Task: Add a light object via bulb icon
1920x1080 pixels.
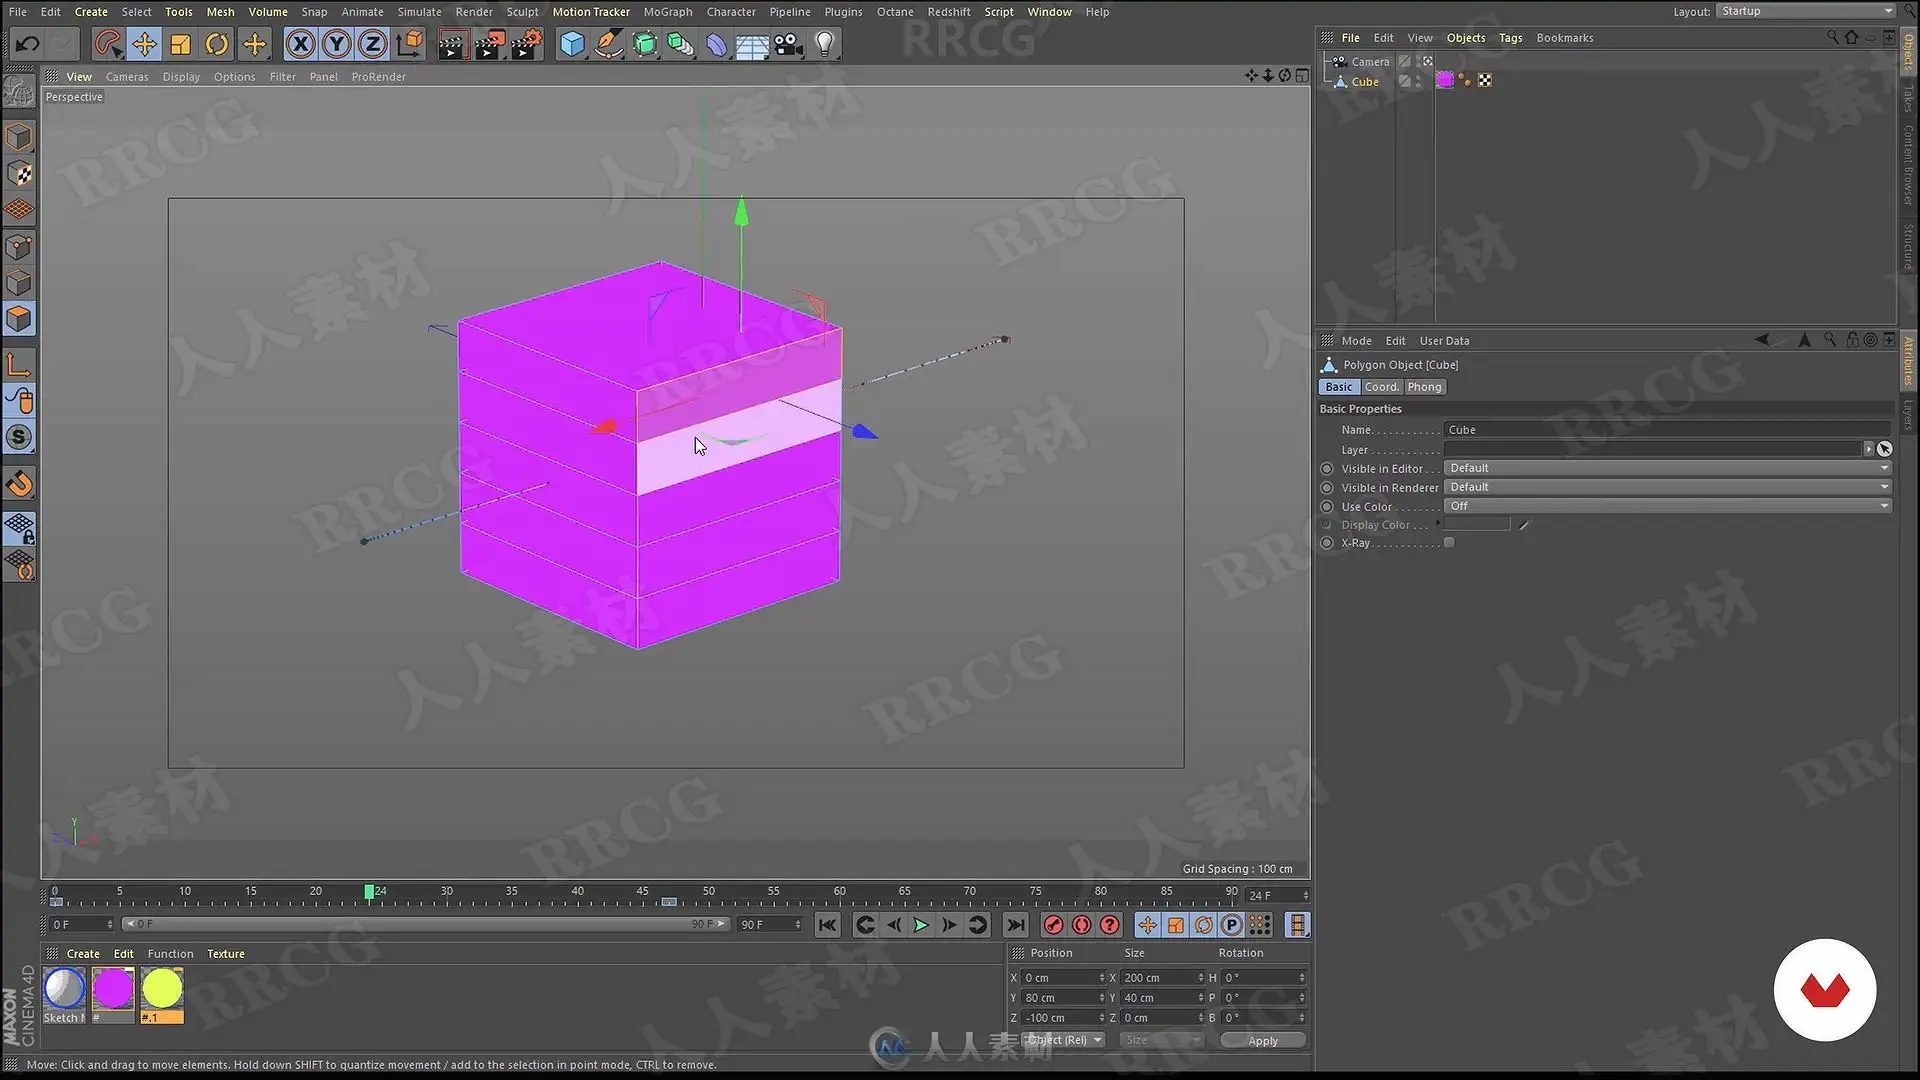Action: pyautogui.click(x=825, y=44)
